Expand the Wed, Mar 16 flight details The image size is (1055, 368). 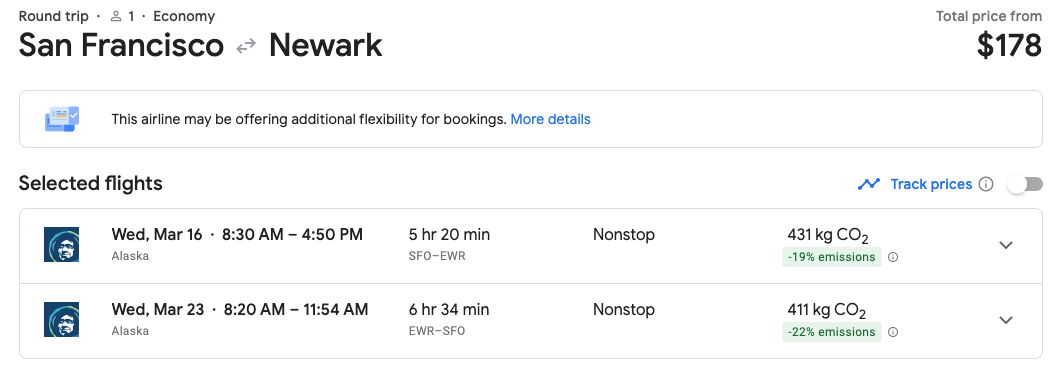tap(1006, 246)
